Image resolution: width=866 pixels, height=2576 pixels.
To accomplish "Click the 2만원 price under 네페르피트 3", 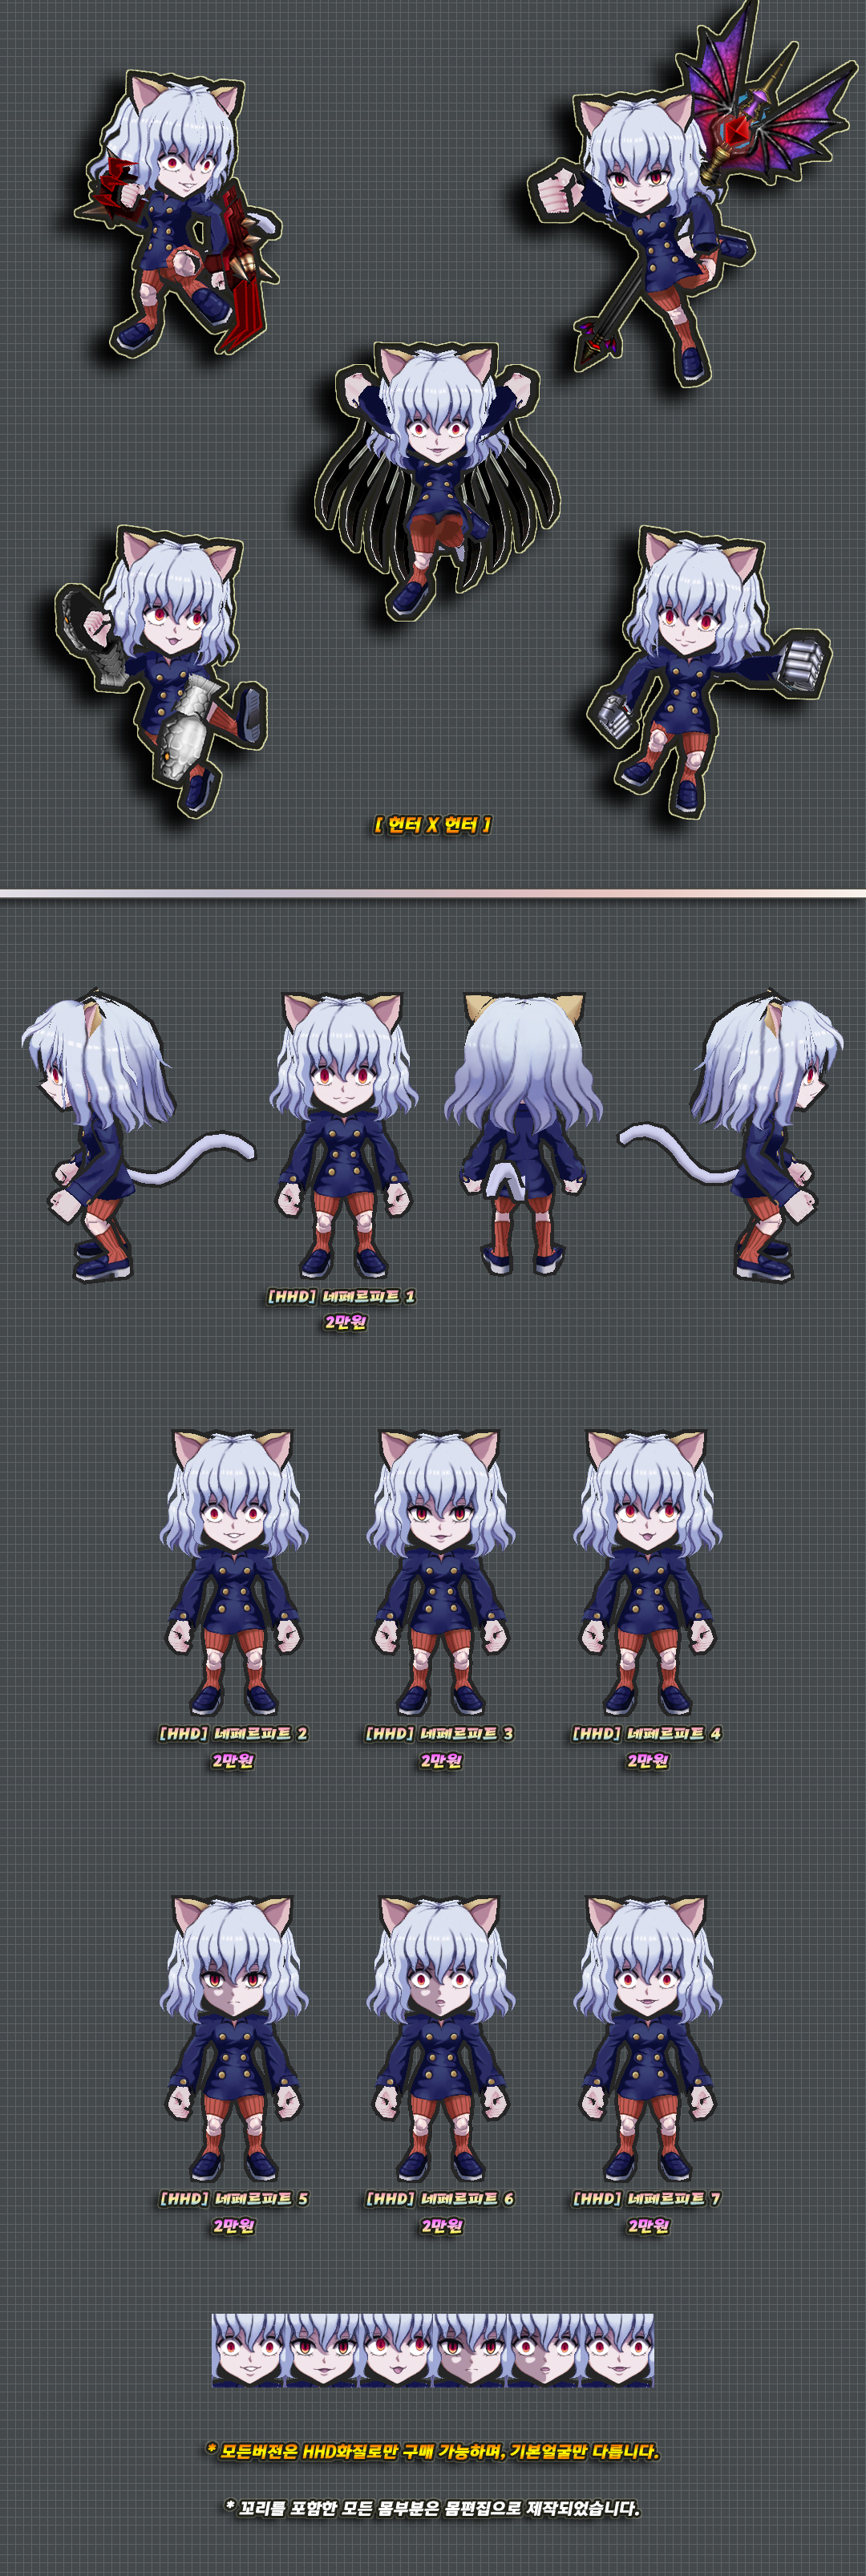I will [441, 1760].
